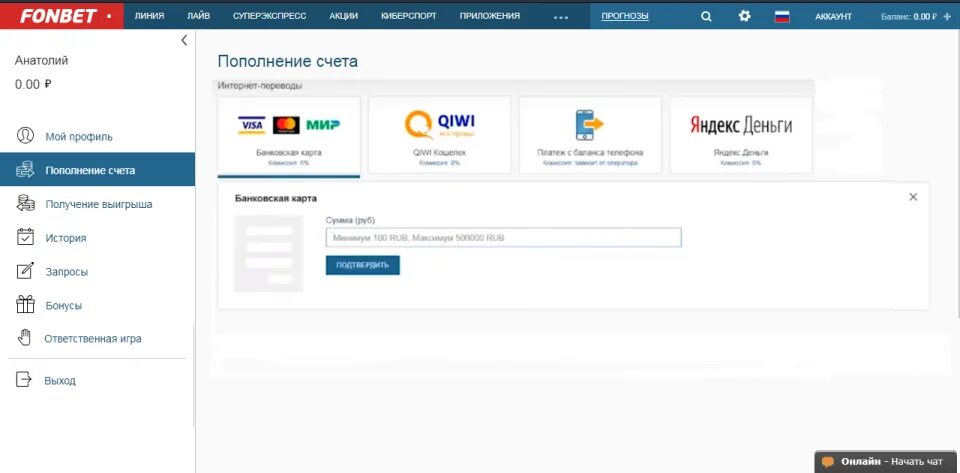Click the FONBET logo
The height and width of the screenshot is (473, 960).
pos(61,16)
